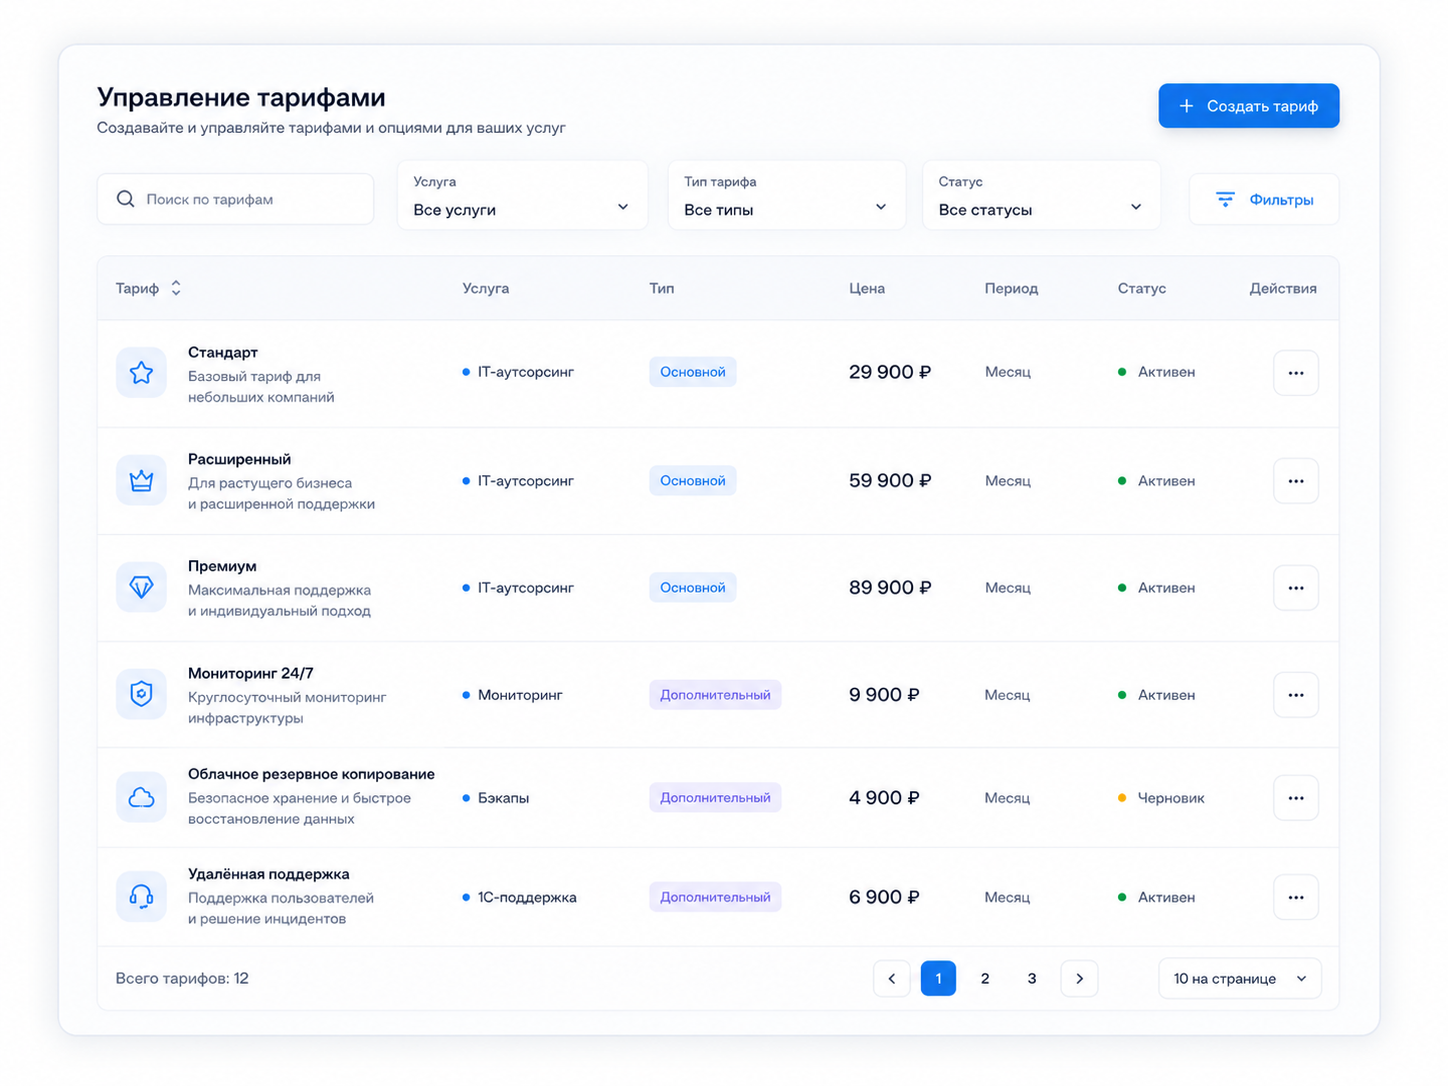1448x1086 pixels.
Task: Click the price 29 900 ₽
Action: click(x=890, y=372)
